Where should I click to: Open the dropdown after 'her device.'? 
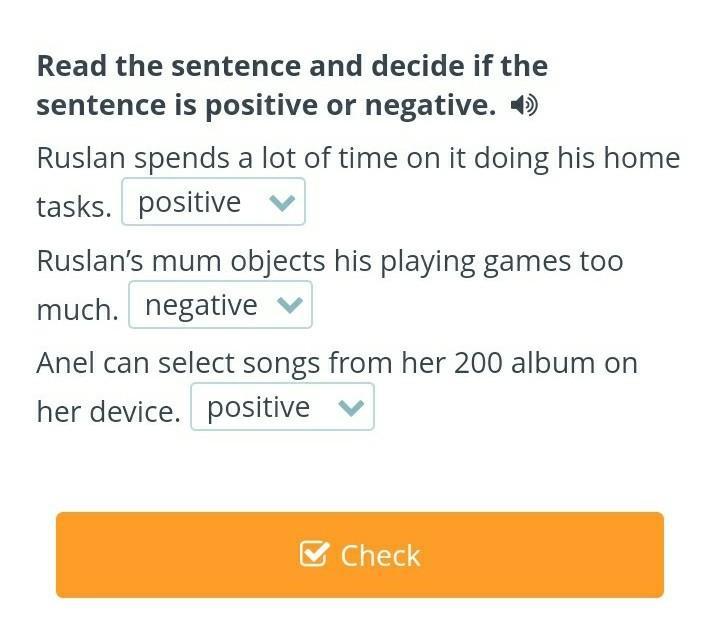[x=282, y=407]
